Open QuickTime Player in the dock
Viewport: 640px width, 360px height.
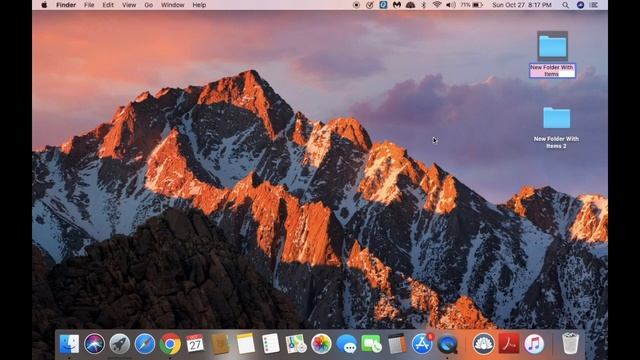click(447, 344)
